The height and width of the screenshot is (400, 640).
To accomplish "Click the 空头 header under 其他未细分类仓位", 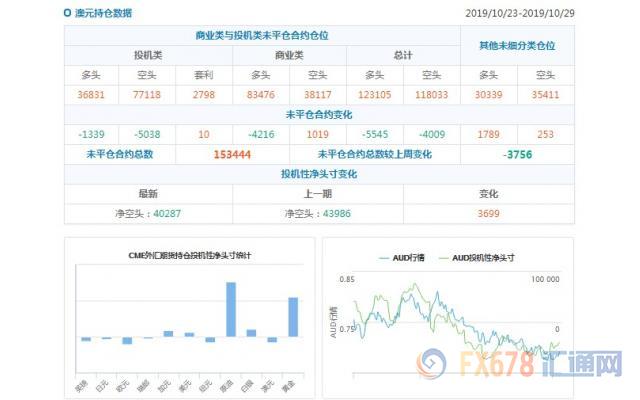I will (x=545, y=75).
